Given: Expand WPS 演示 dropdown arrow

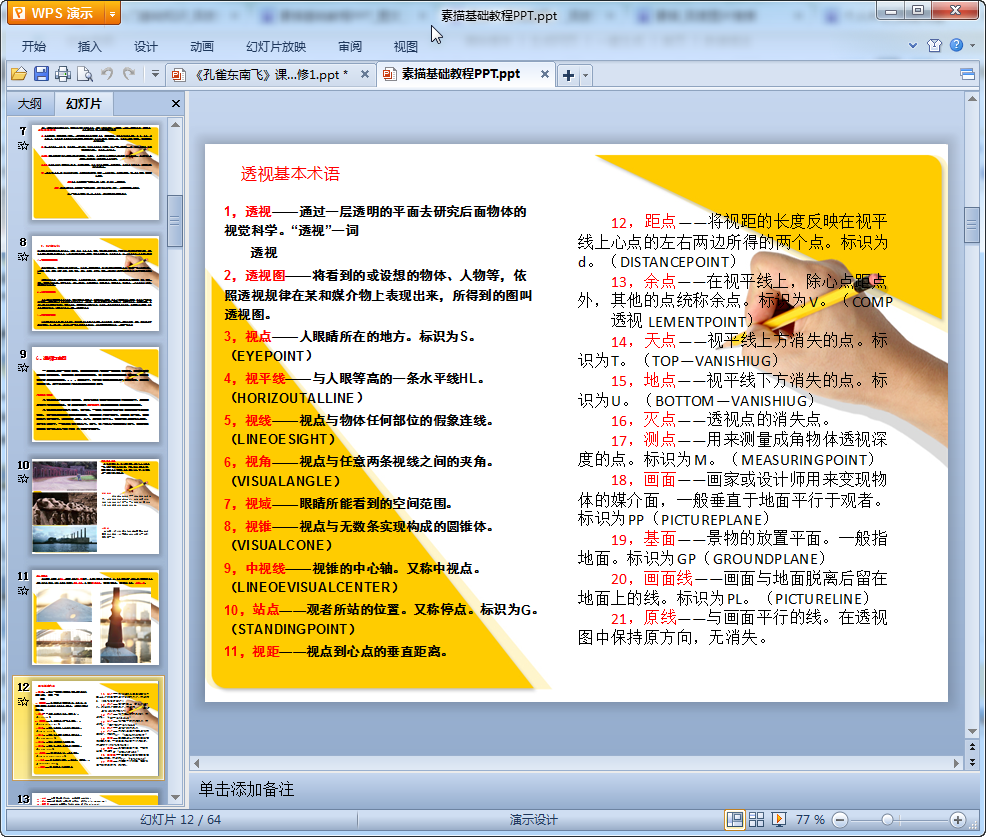Looking at the screenshot, I should 113,13.
